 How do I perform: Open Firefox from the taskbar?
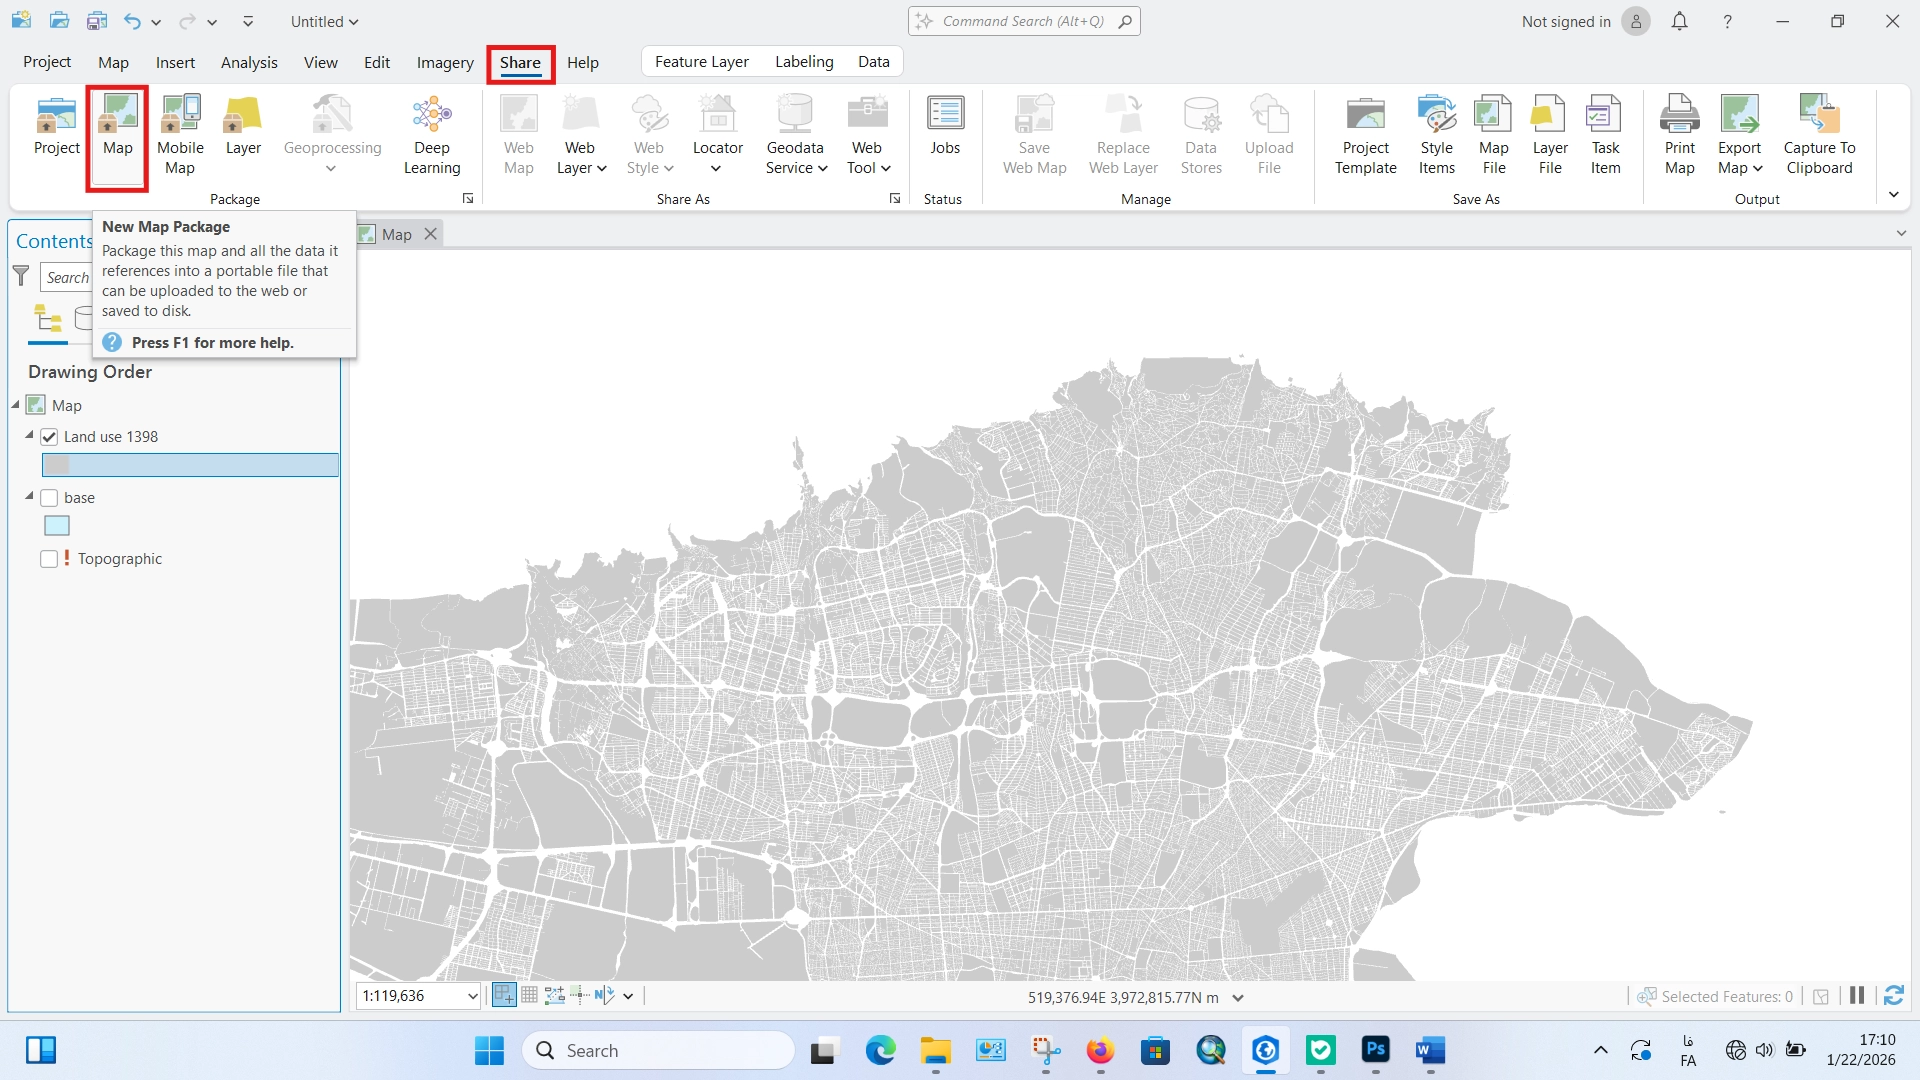[x=1100, y=1050]
